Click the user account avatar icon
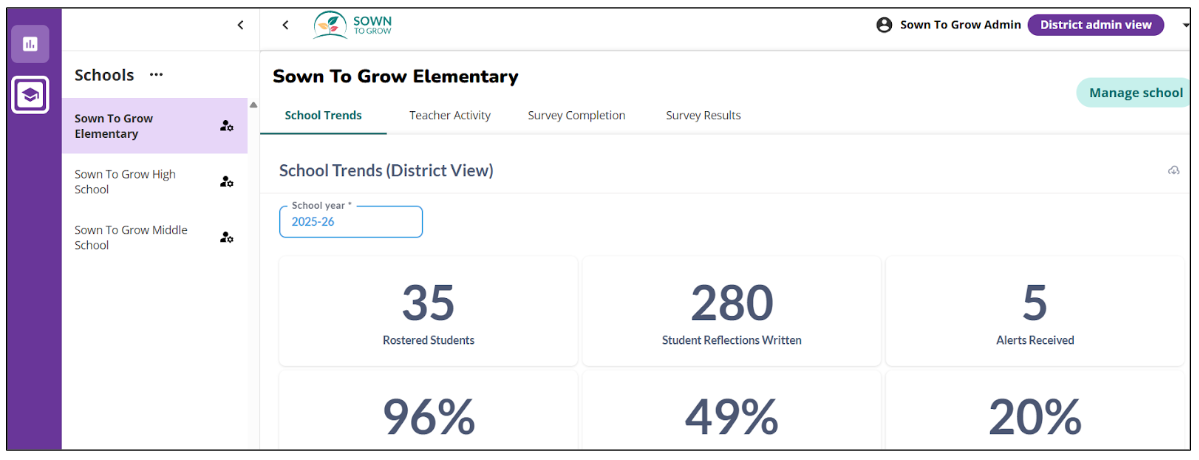Screen dimensions: 1199x460 pos(884,25)
